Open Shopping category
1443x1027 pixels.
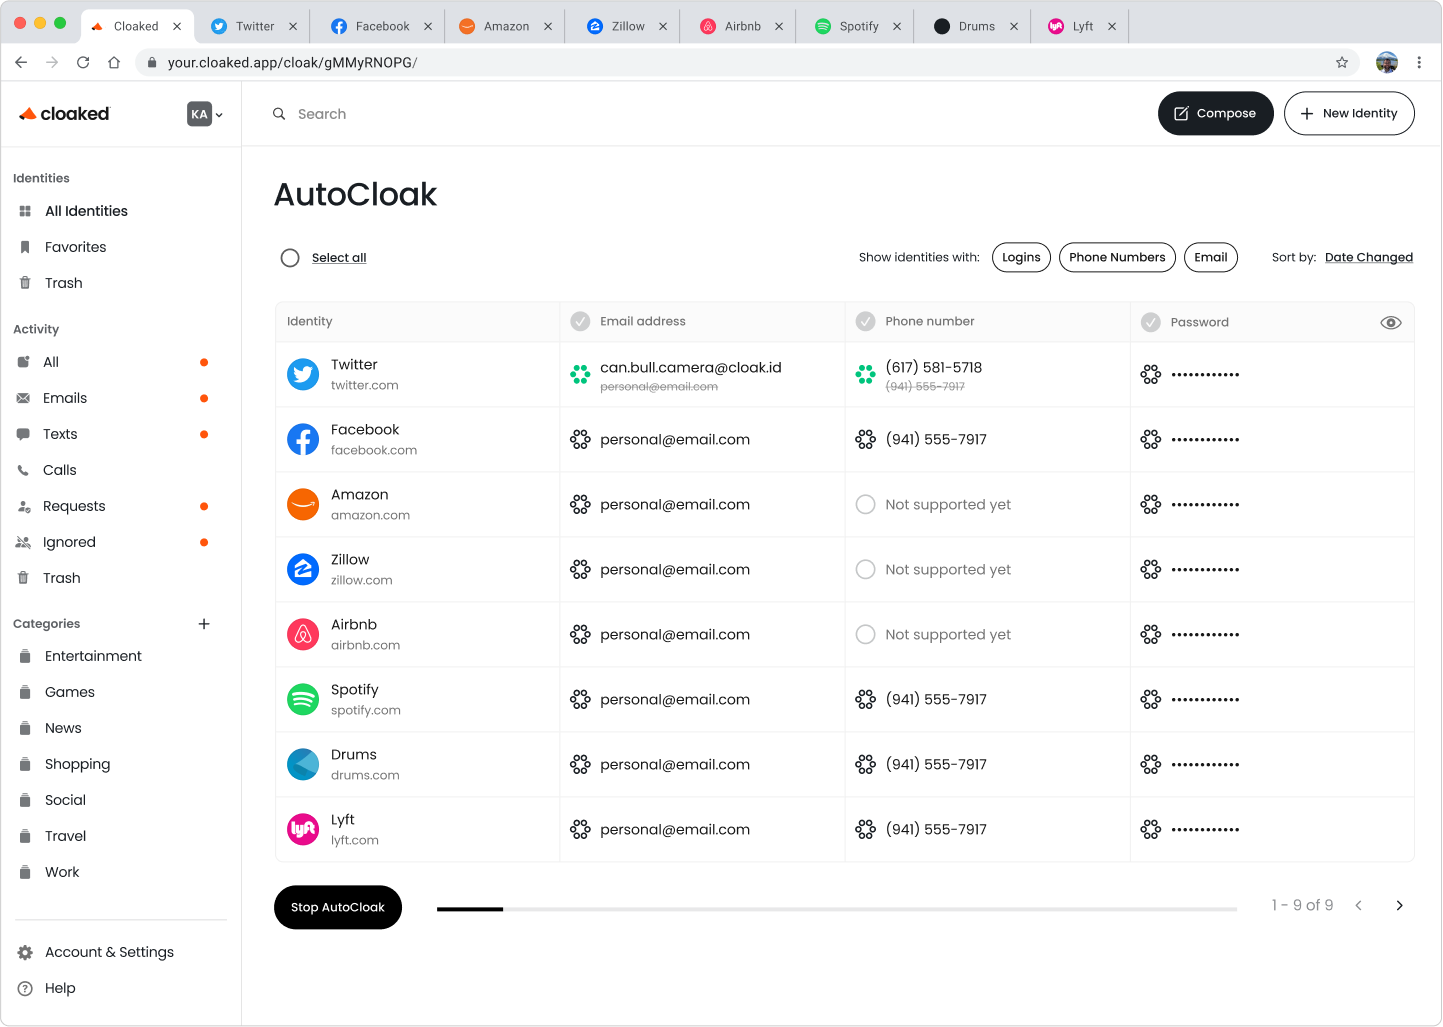(x=77, y=764)
